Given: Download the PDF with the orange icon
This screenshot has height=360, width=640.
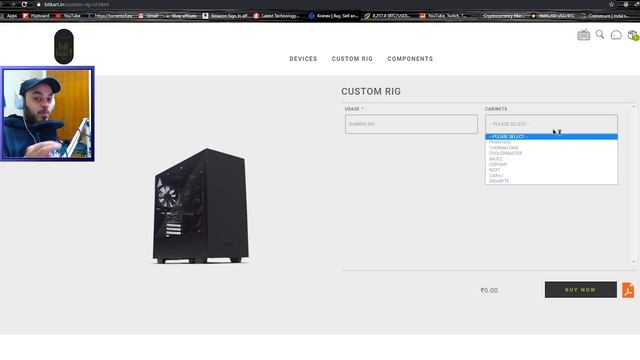Looking at the screenshot, I should pos(628,290).
